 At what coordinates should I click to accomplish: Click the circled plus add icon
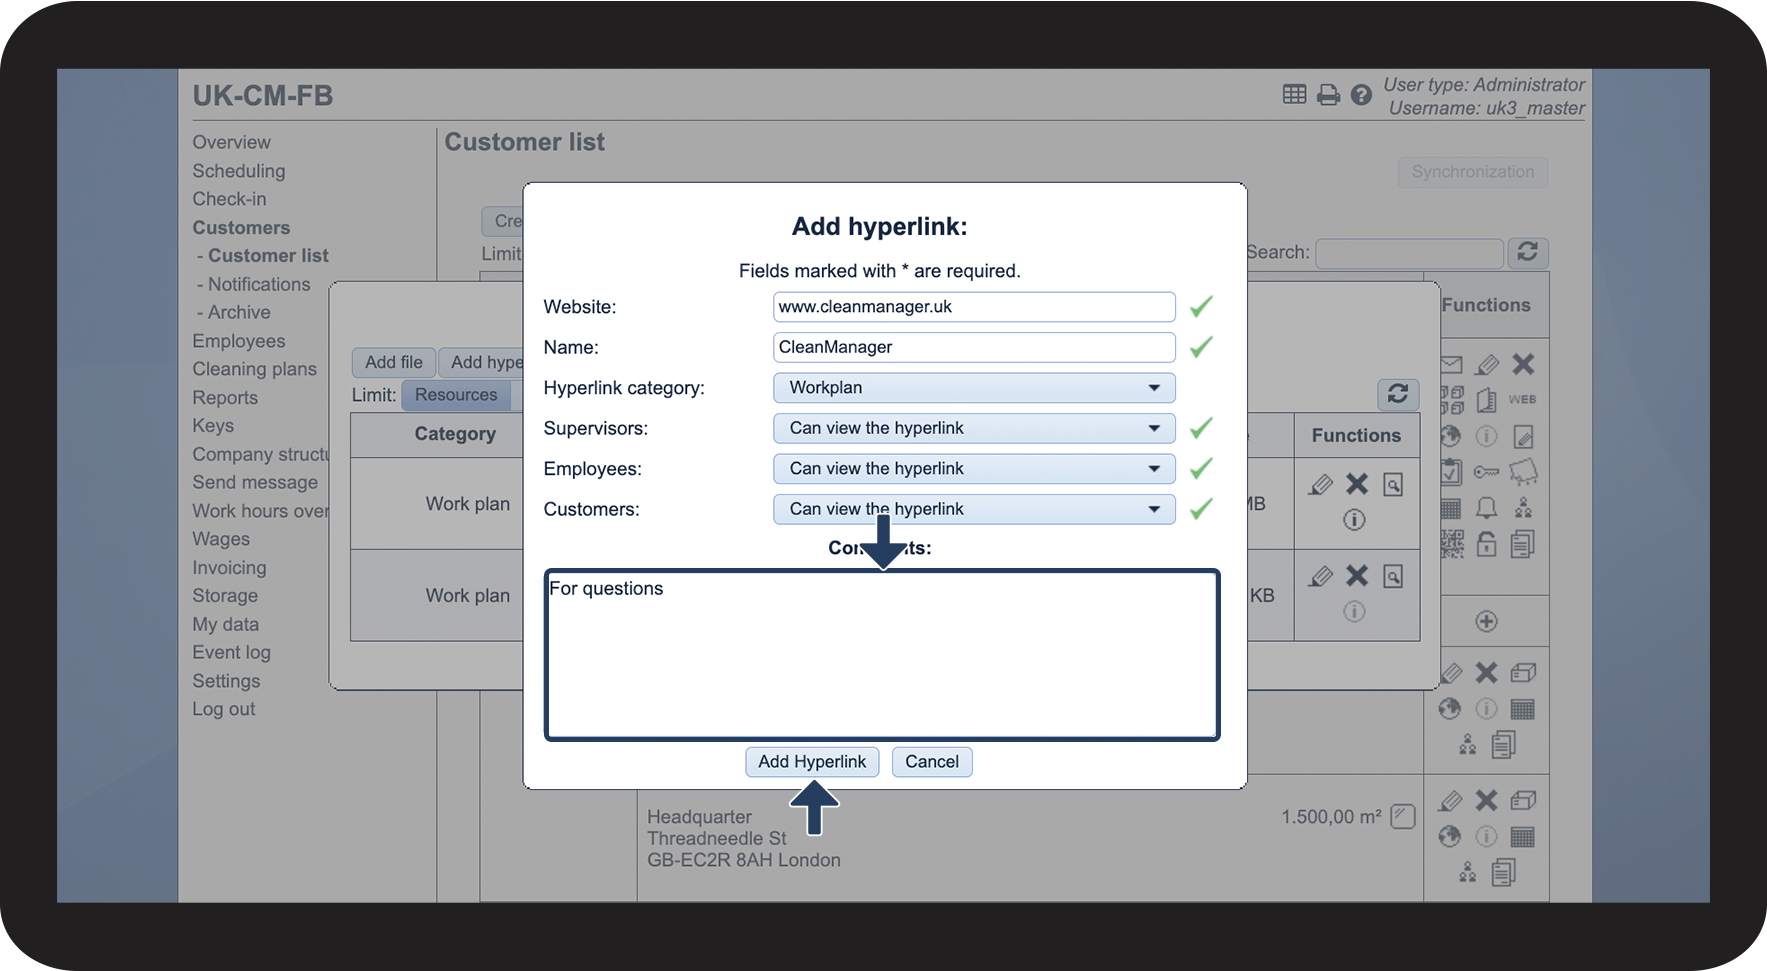pos(1487,621)
